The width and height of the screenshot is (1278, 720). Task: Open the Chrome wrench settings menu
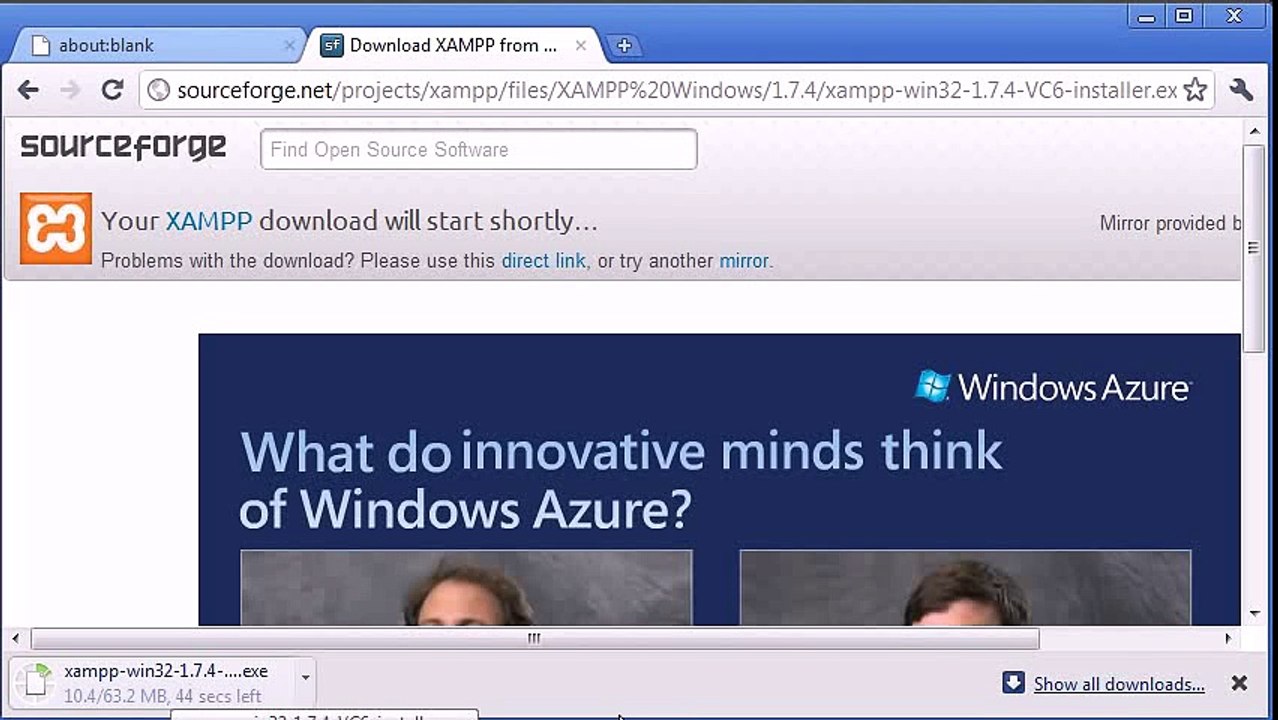[x=1241, y=90]
